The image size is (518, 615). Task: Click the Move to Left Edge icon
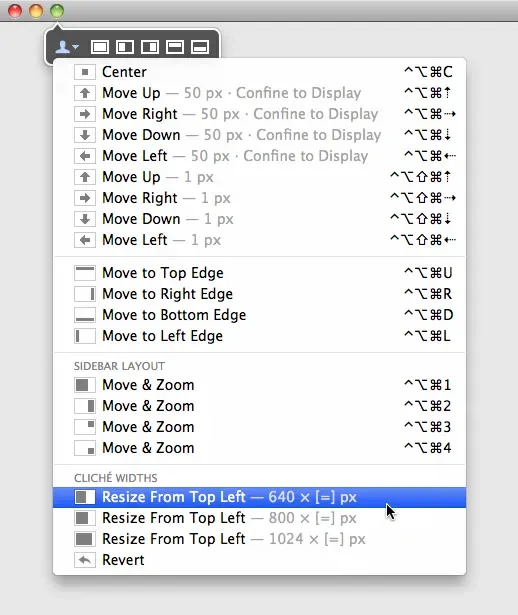point(85,336)
